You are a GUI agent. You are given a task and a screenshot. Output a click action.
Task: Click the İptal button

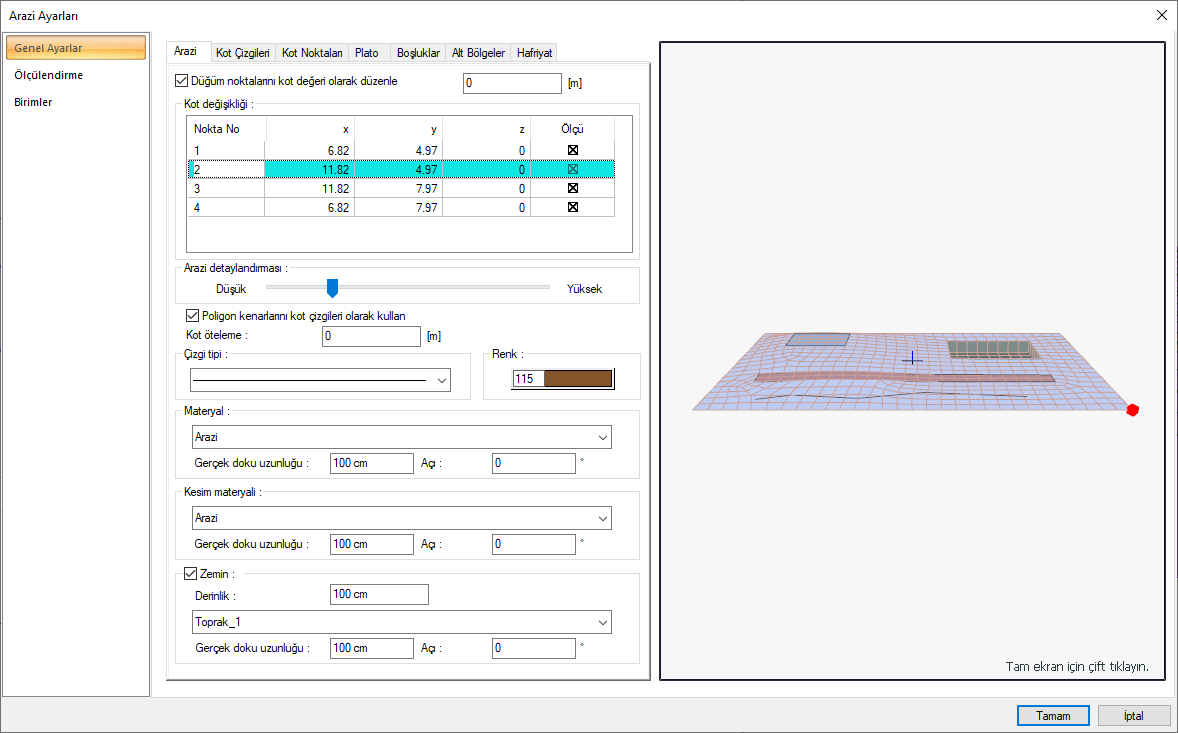[x=1134, y=716]
